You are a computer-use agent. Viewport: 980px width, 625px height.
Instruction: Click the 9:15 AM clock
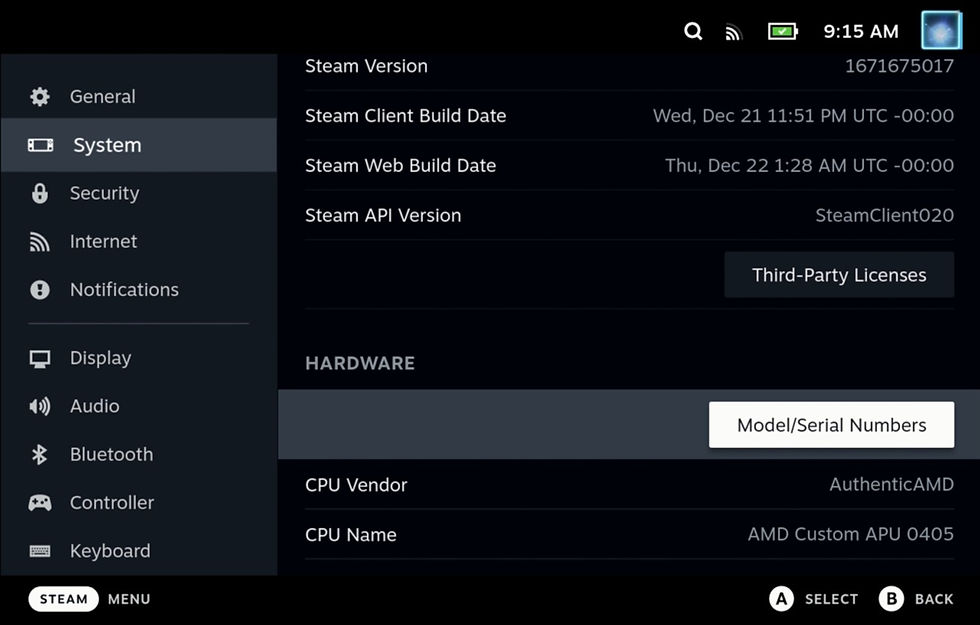pyautogui.click(x=861, y=31)
